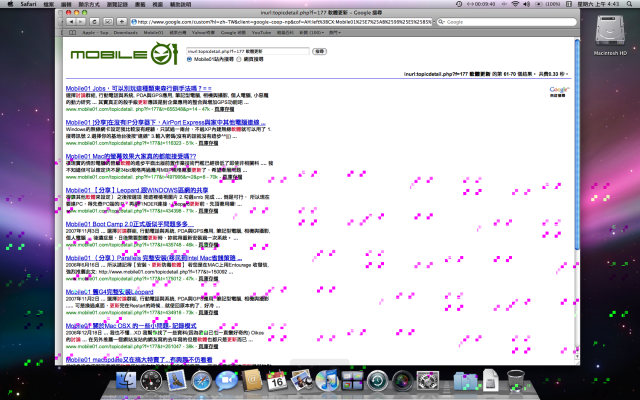Click the web clip toolbar button

click(x=108, y=22)
